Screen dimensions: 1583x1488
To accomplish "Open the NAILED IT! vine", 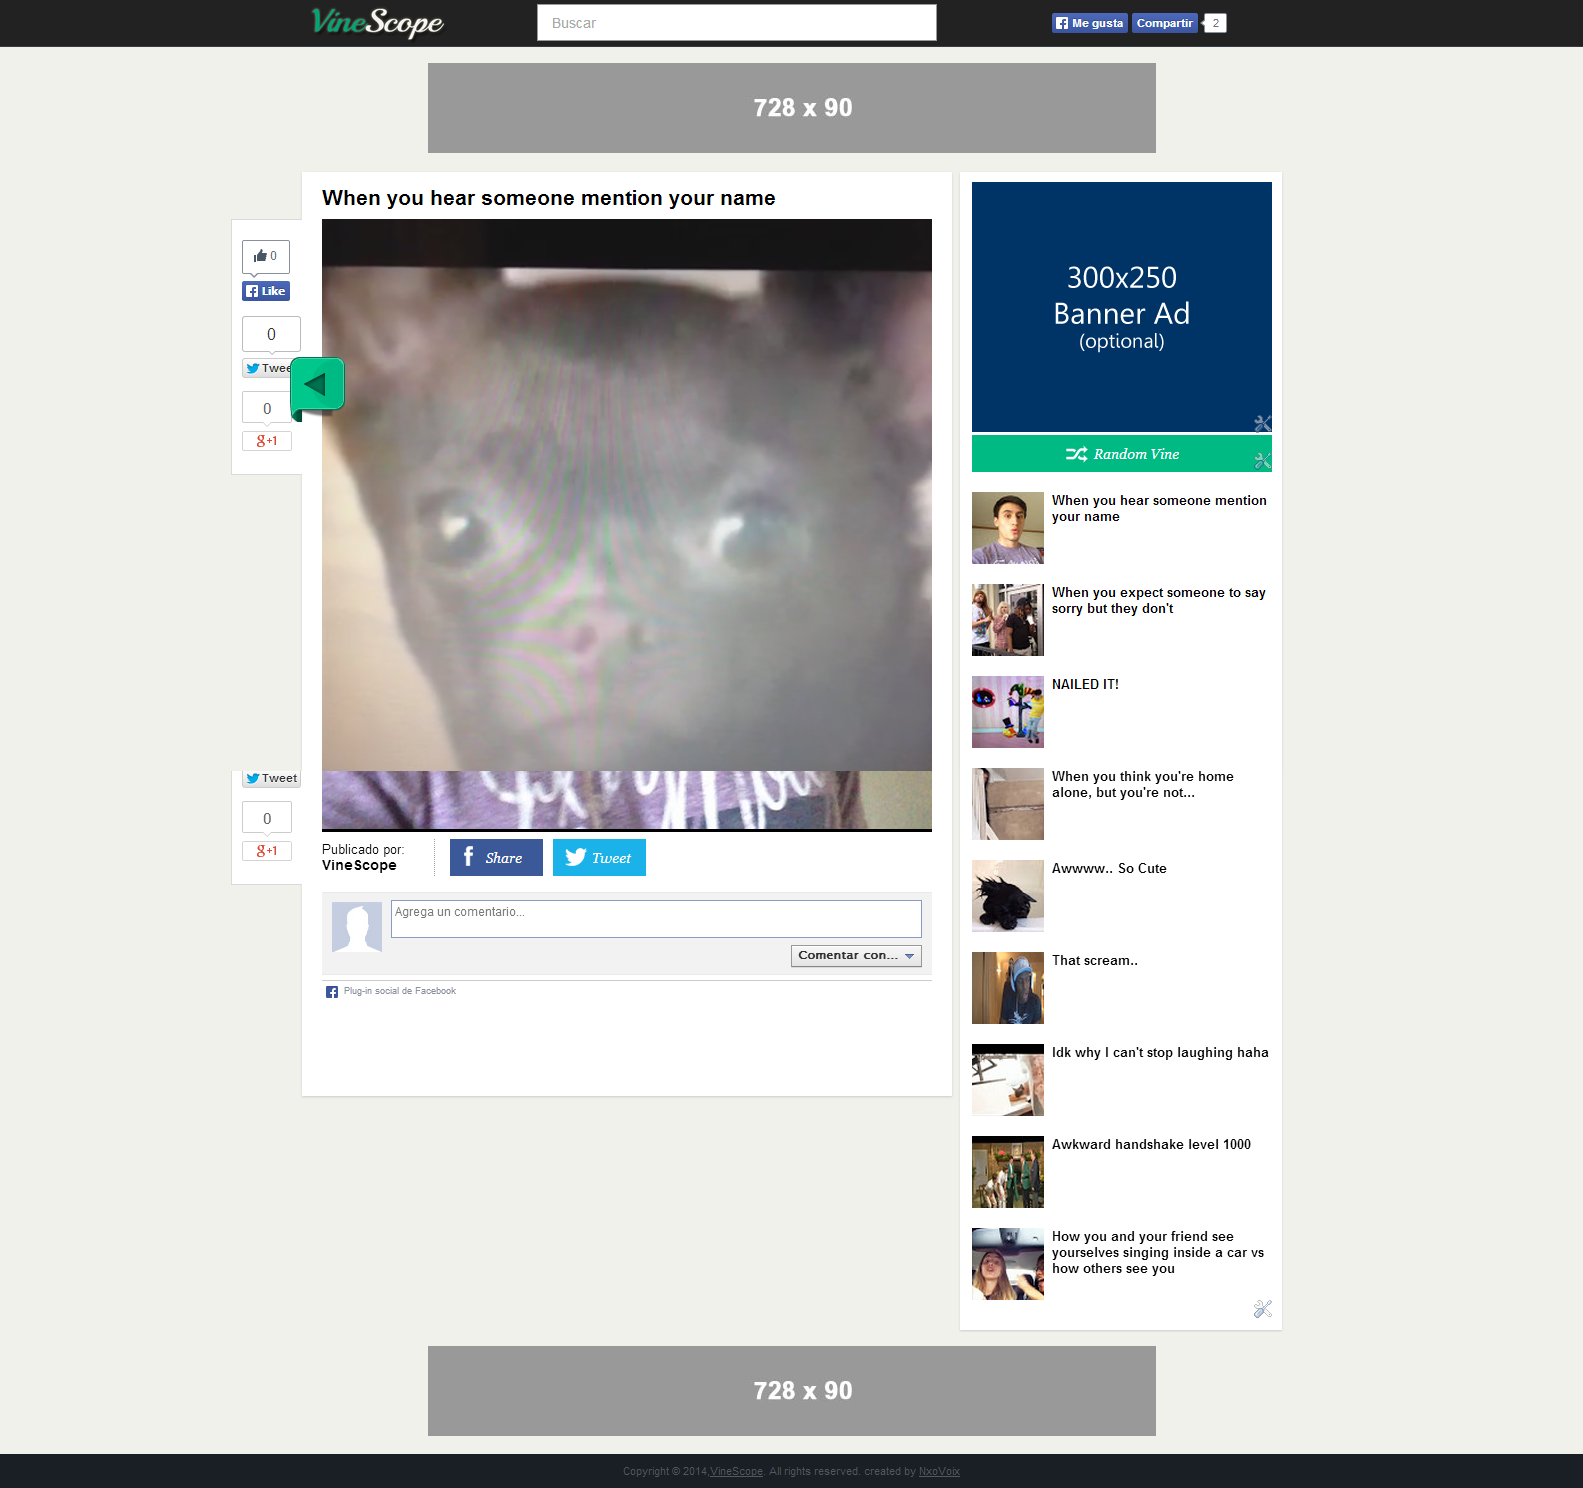I will coord(1085,685).
